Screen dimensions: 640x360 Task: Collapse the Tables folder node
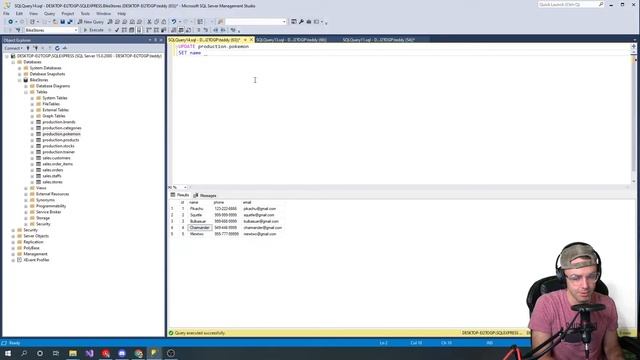click(x=26, y=92)
